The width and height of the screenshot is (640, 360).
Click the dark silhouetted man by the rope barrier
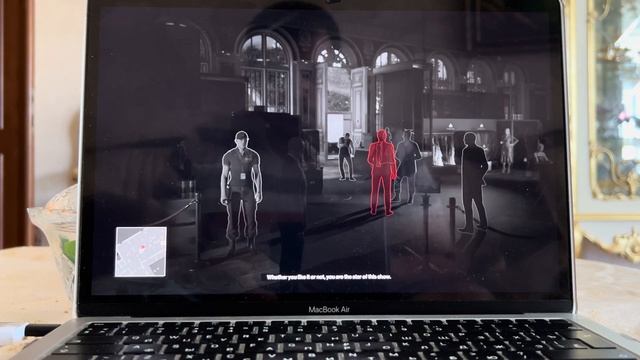[x=473, y=182]
